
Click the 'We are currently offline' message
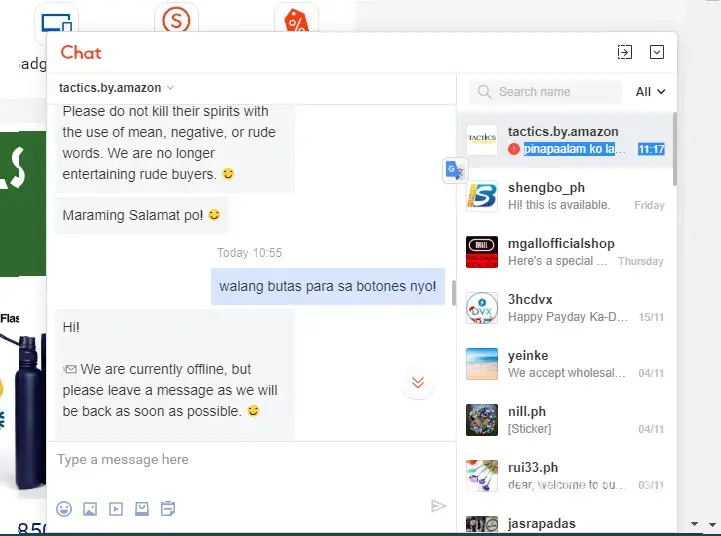tap(175, 375)
